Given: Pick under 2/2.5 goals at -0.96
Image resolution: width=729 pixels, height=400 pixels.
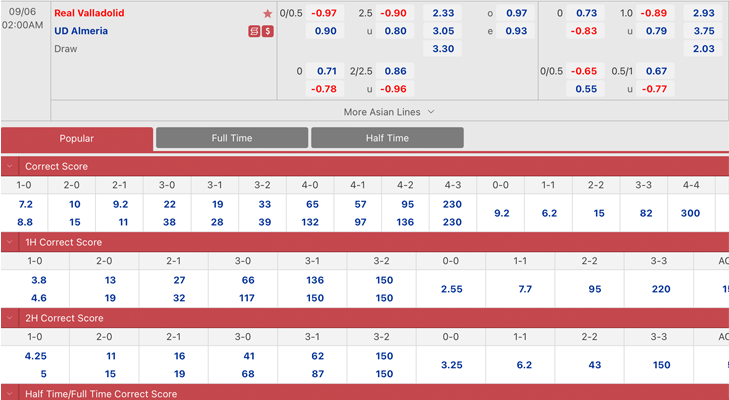Looking at the screenshot, I should [394, 88].
